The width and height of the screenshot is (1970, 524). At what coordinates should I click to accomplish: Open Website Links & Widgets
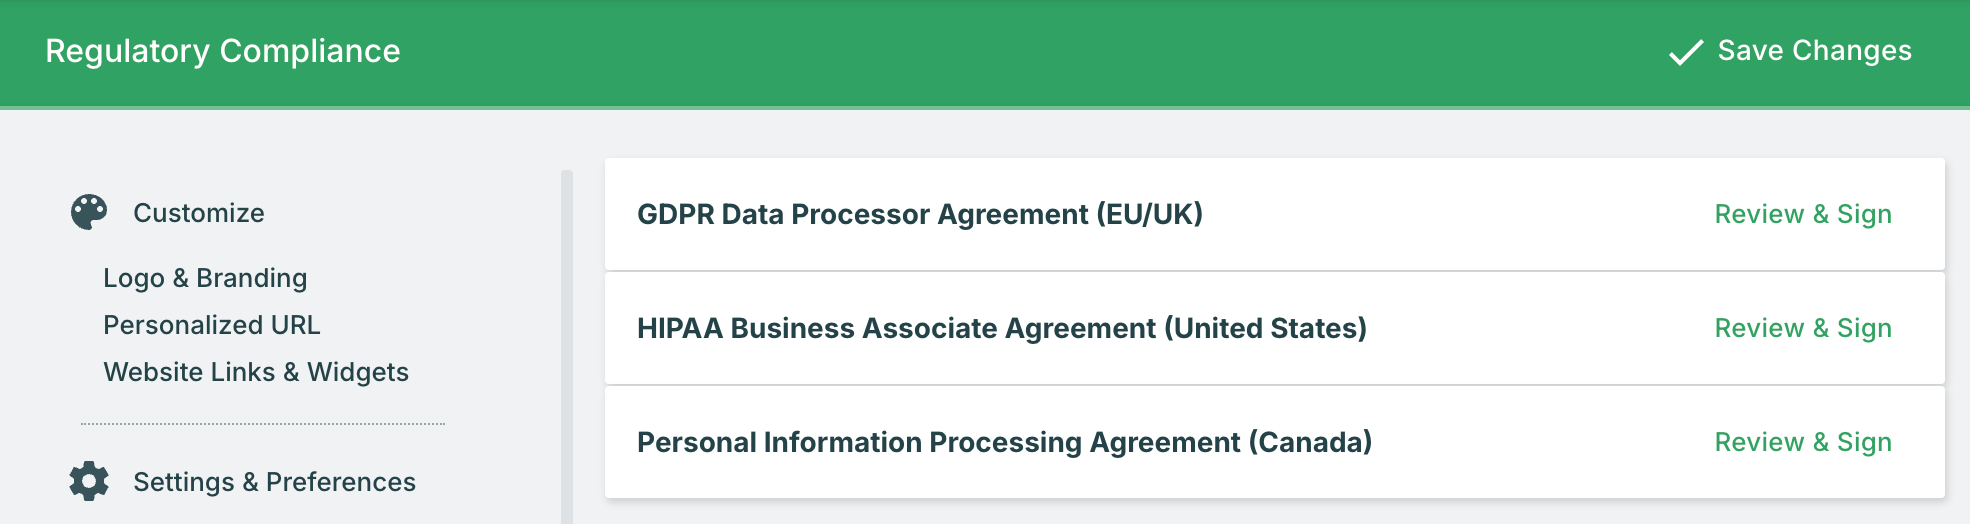coord(256,372)
